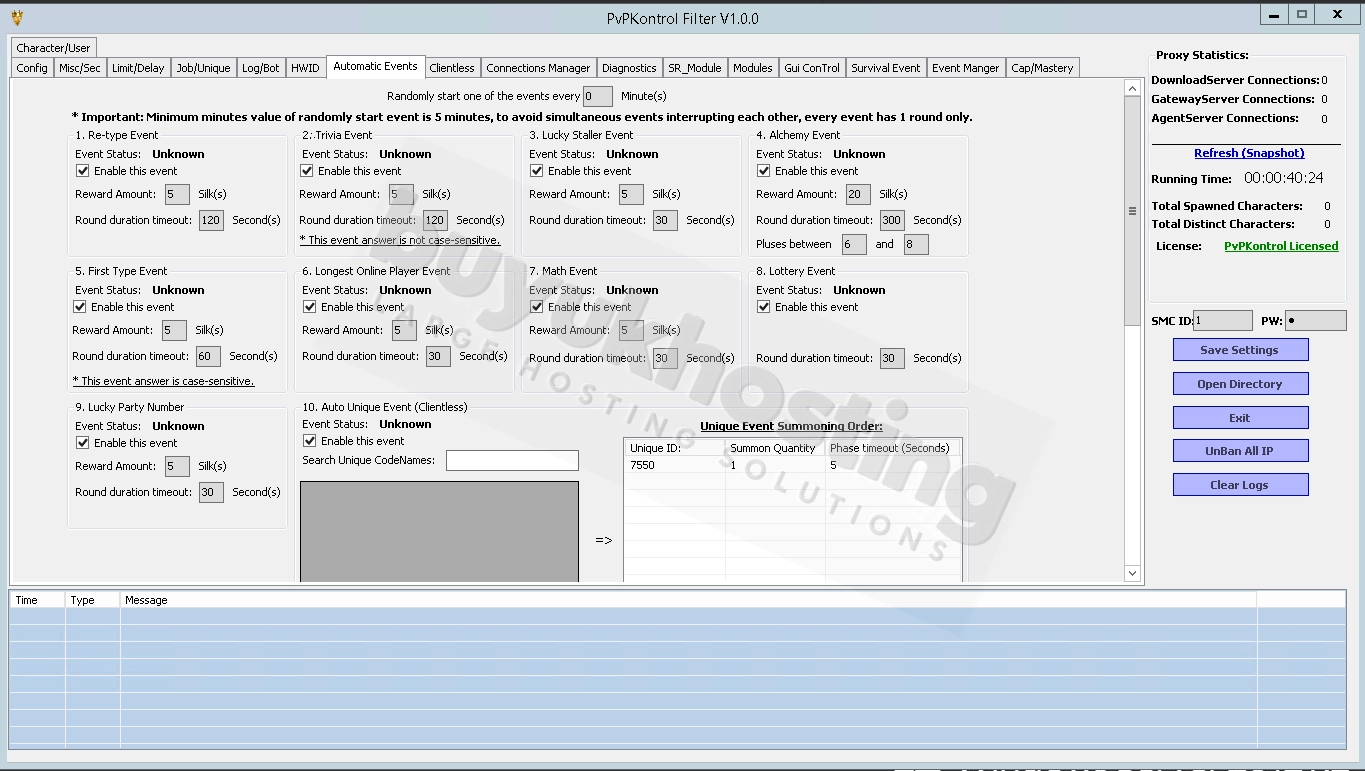Open the Survival Event tab

pos(885,68)
